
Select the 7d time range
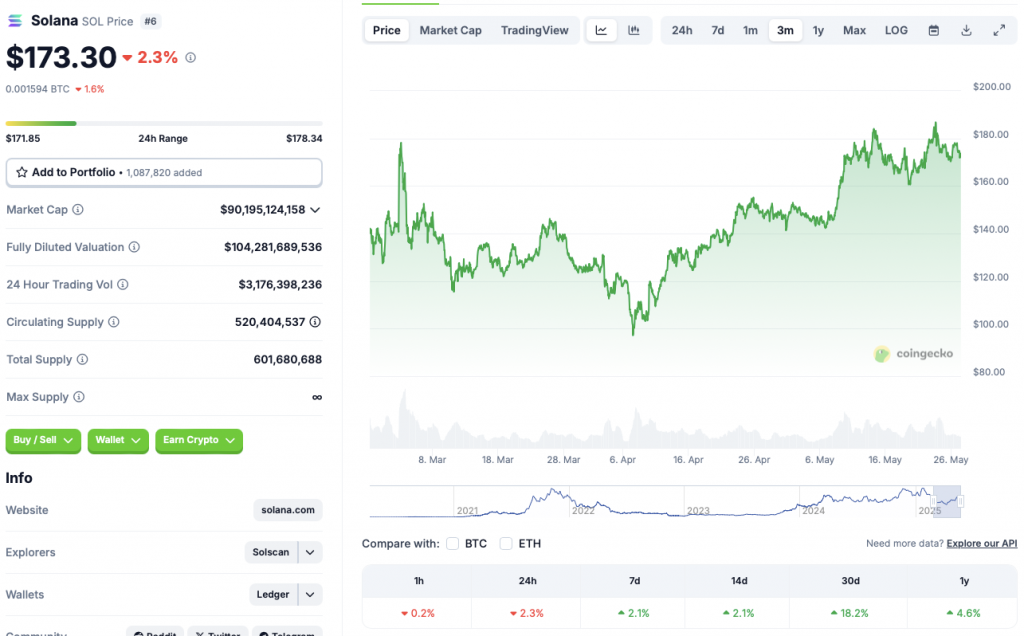pos(718,30)
